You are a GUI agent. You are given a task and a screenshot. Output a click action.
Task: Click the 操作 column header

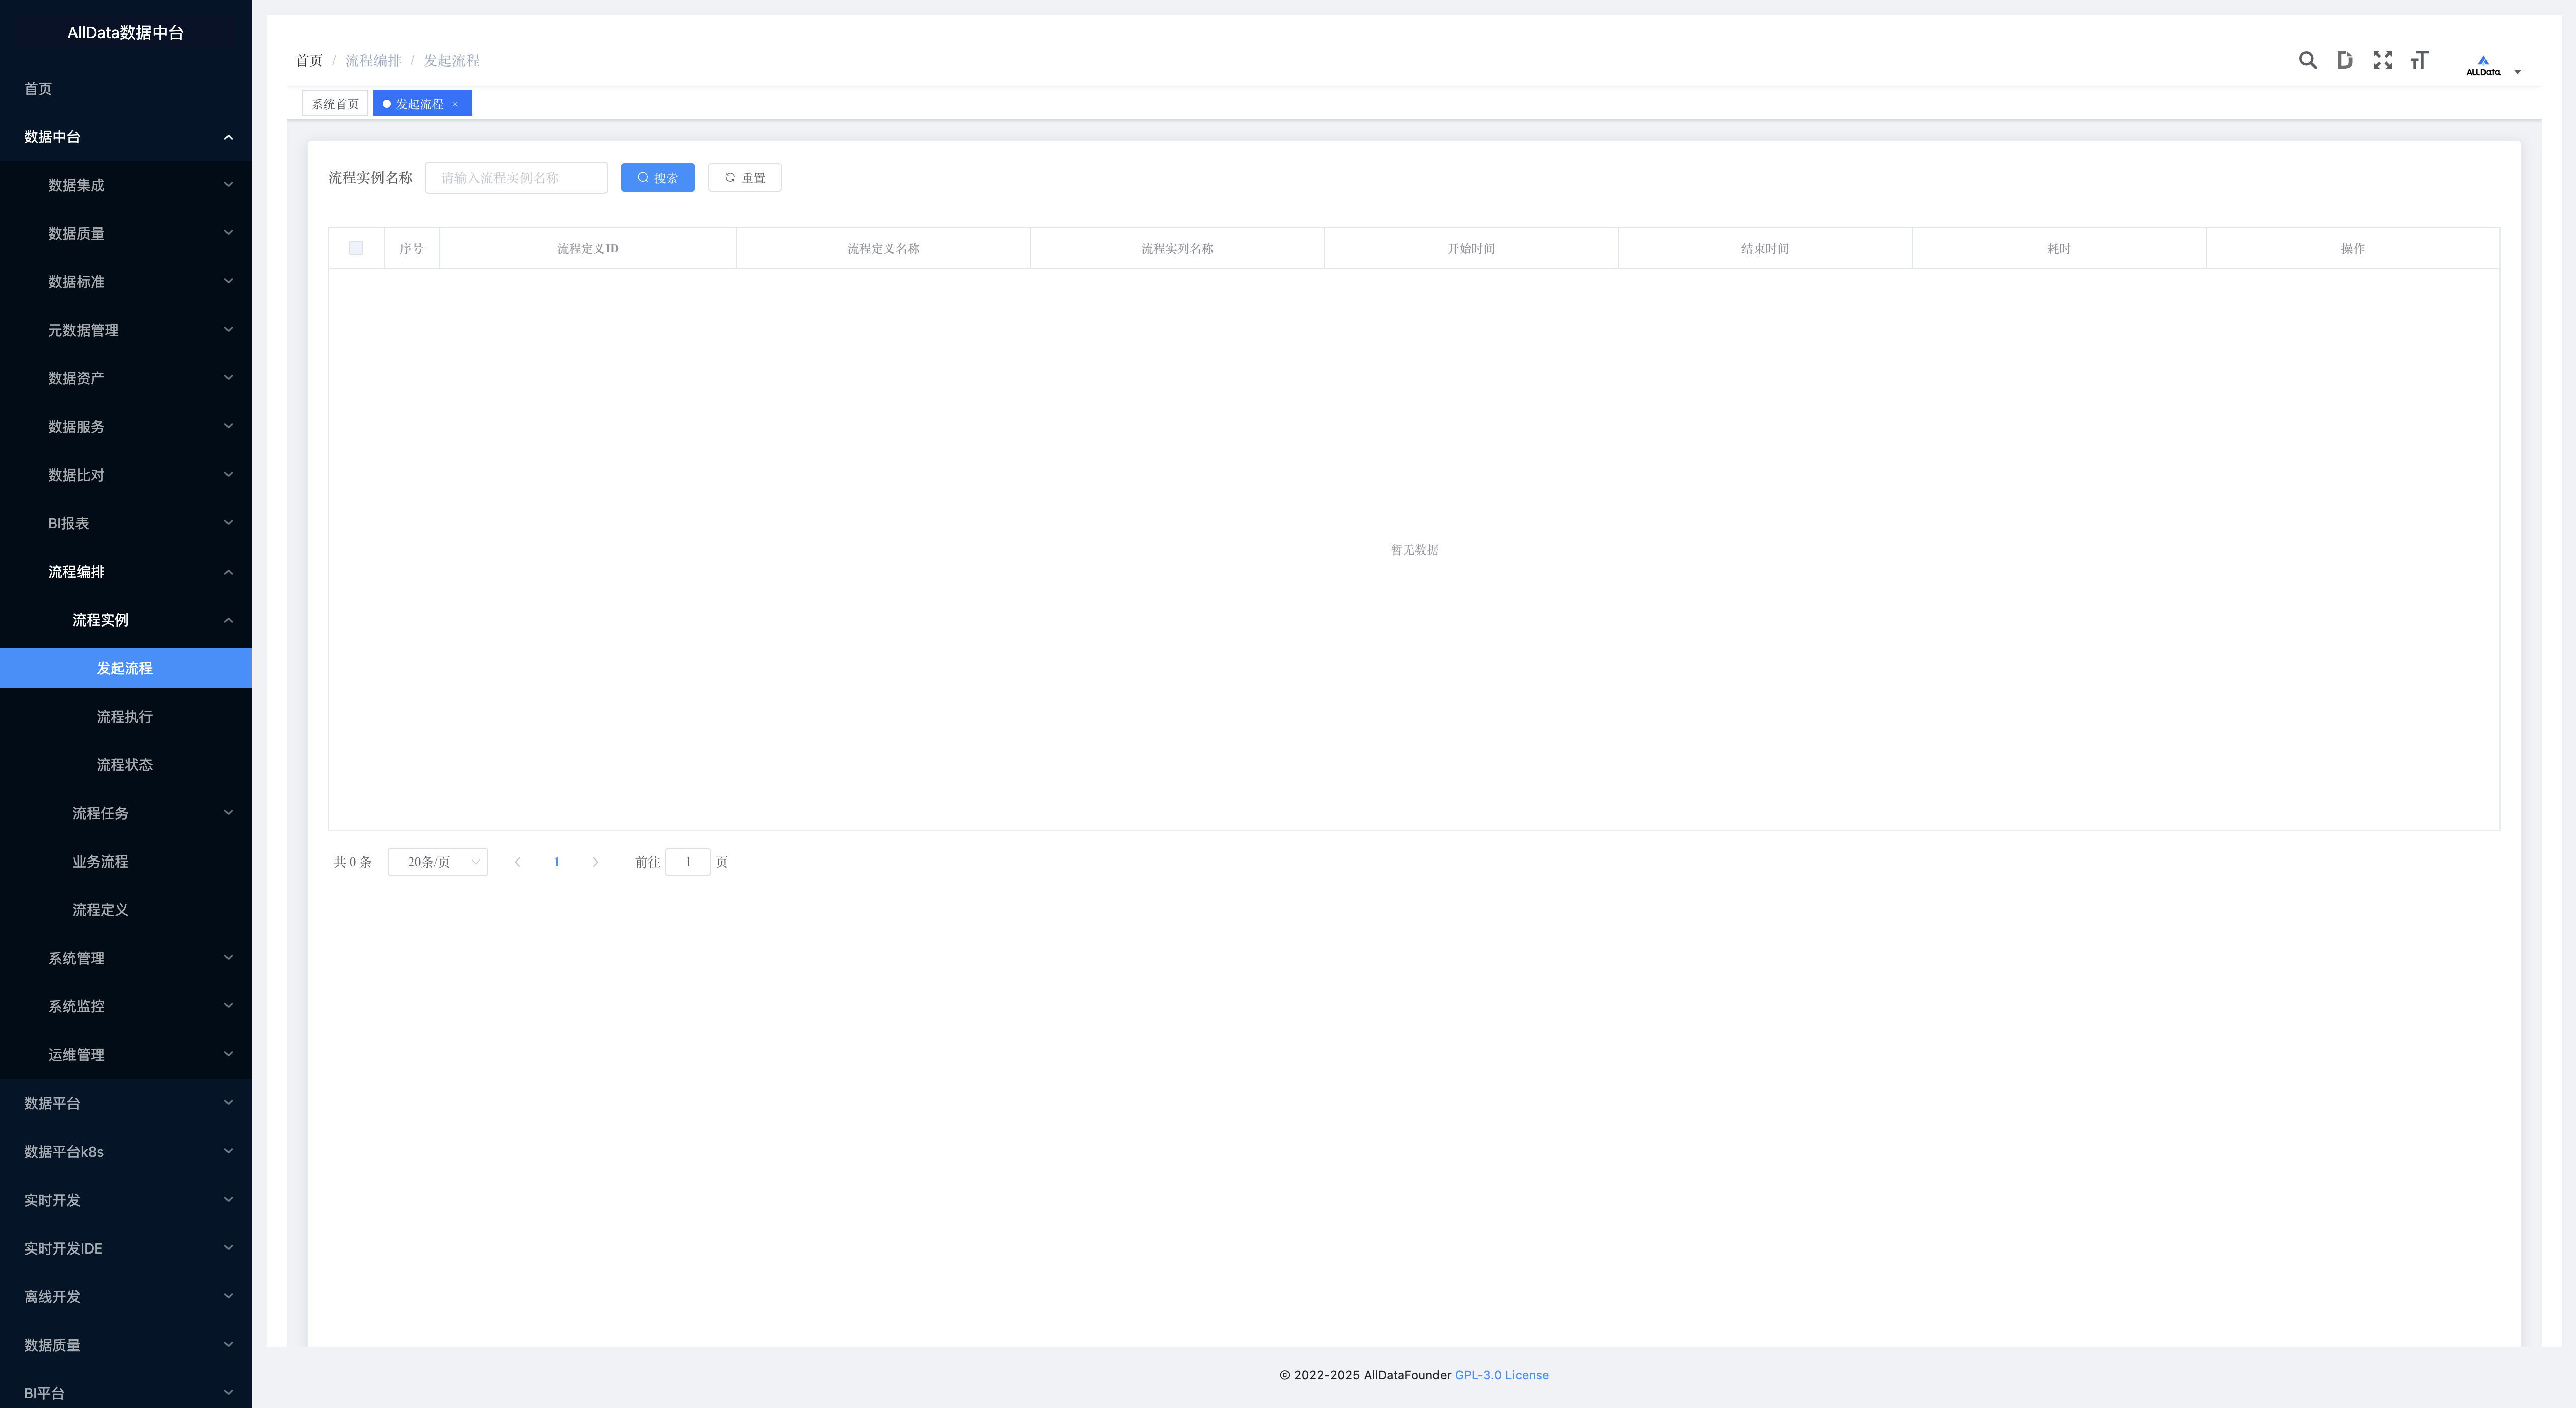tap(2353, 248)
